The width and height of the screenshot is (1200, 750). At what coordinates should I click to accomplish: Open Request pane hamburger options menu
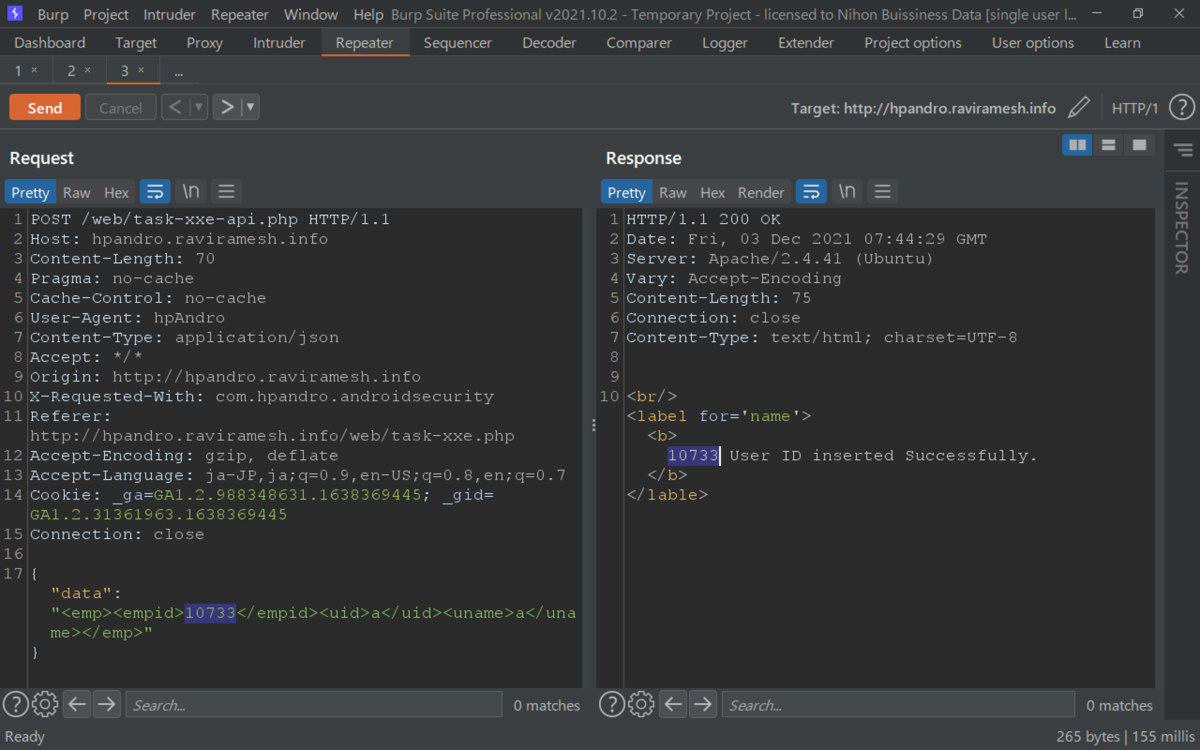(226, 192)
